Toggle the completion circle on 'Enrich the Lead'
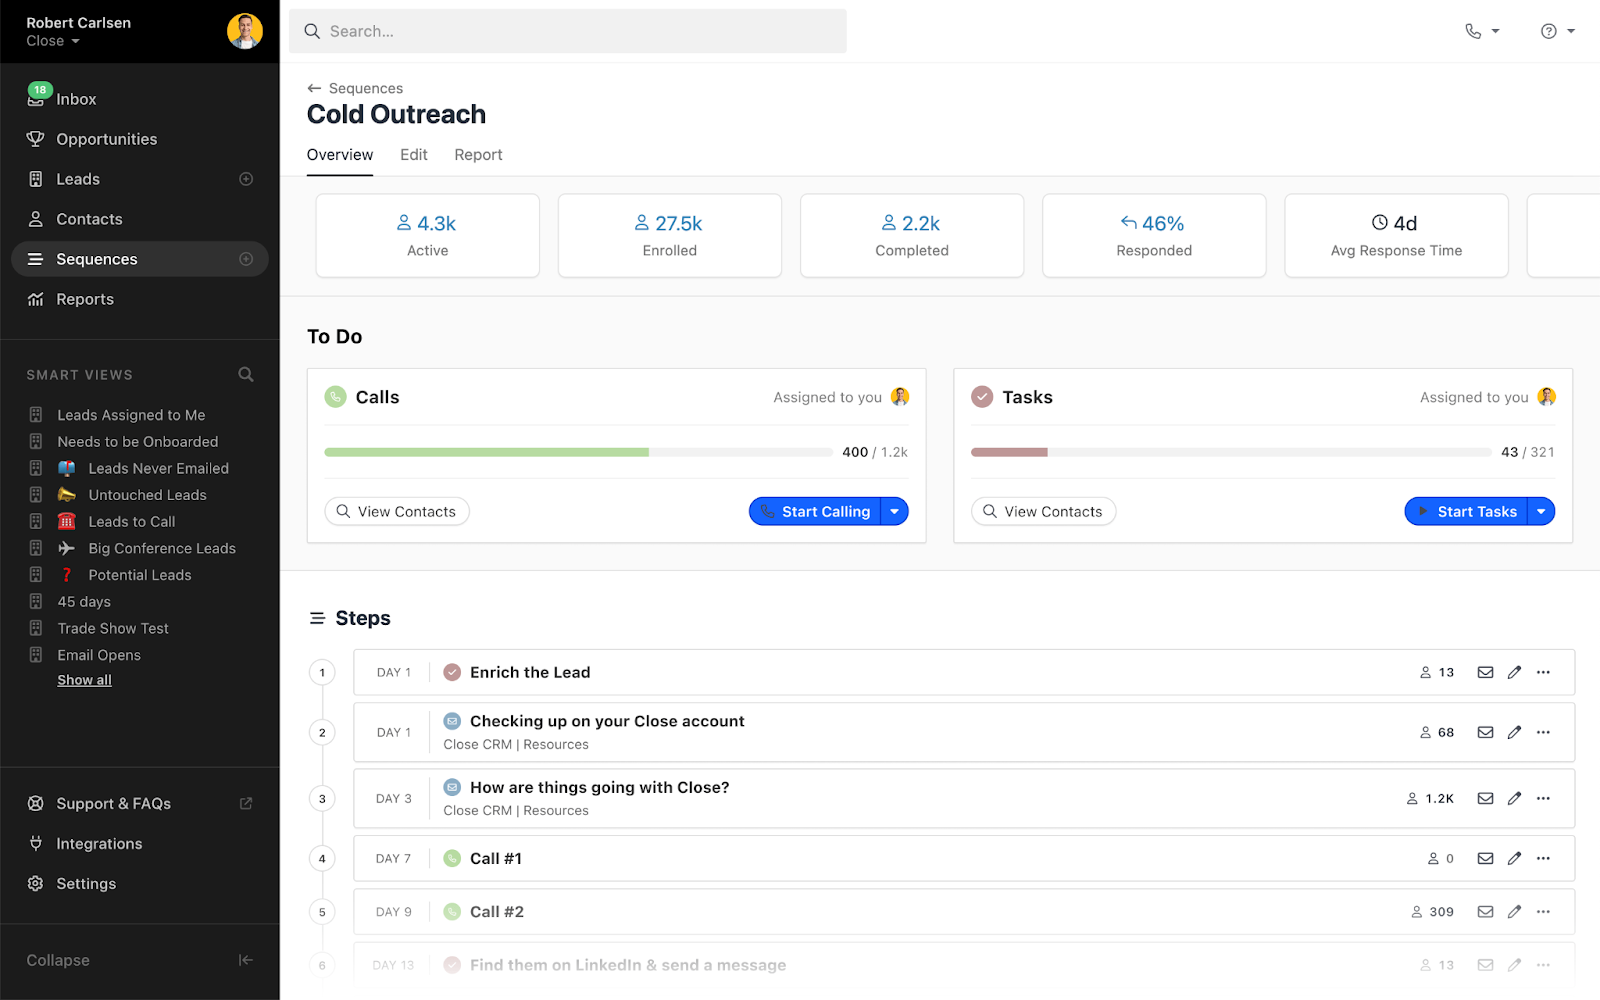The image size is (1600, 1000). 451,672
